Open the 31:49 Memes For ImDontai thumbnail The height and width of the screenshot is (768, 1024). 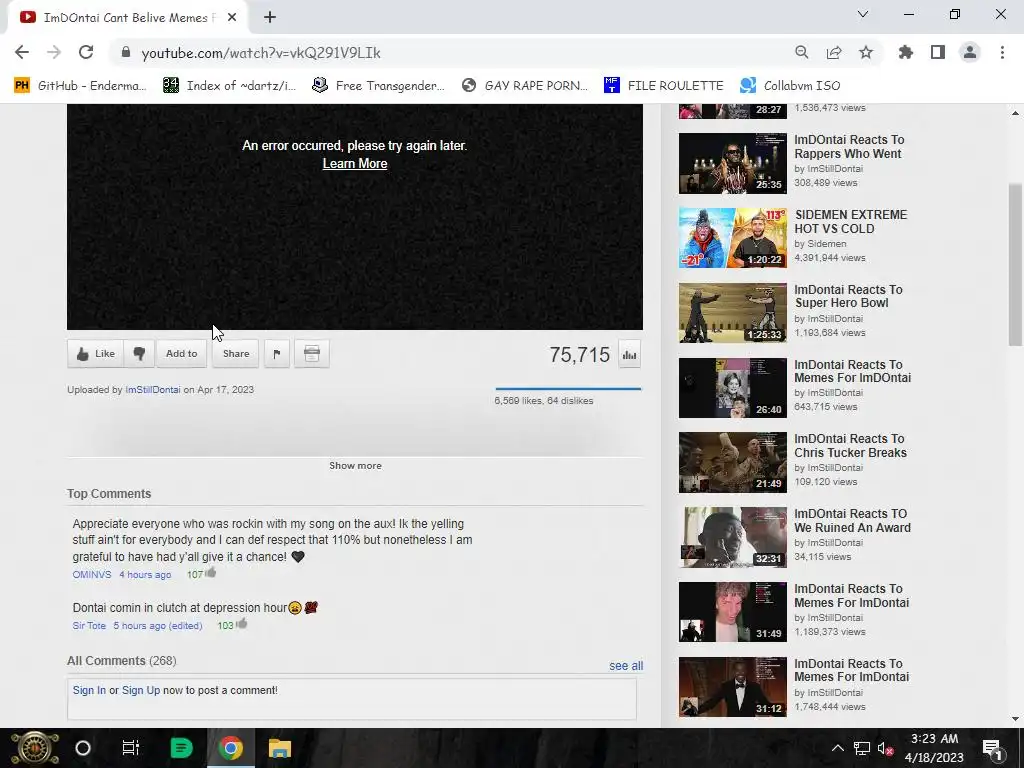click(x=733, y=613)
